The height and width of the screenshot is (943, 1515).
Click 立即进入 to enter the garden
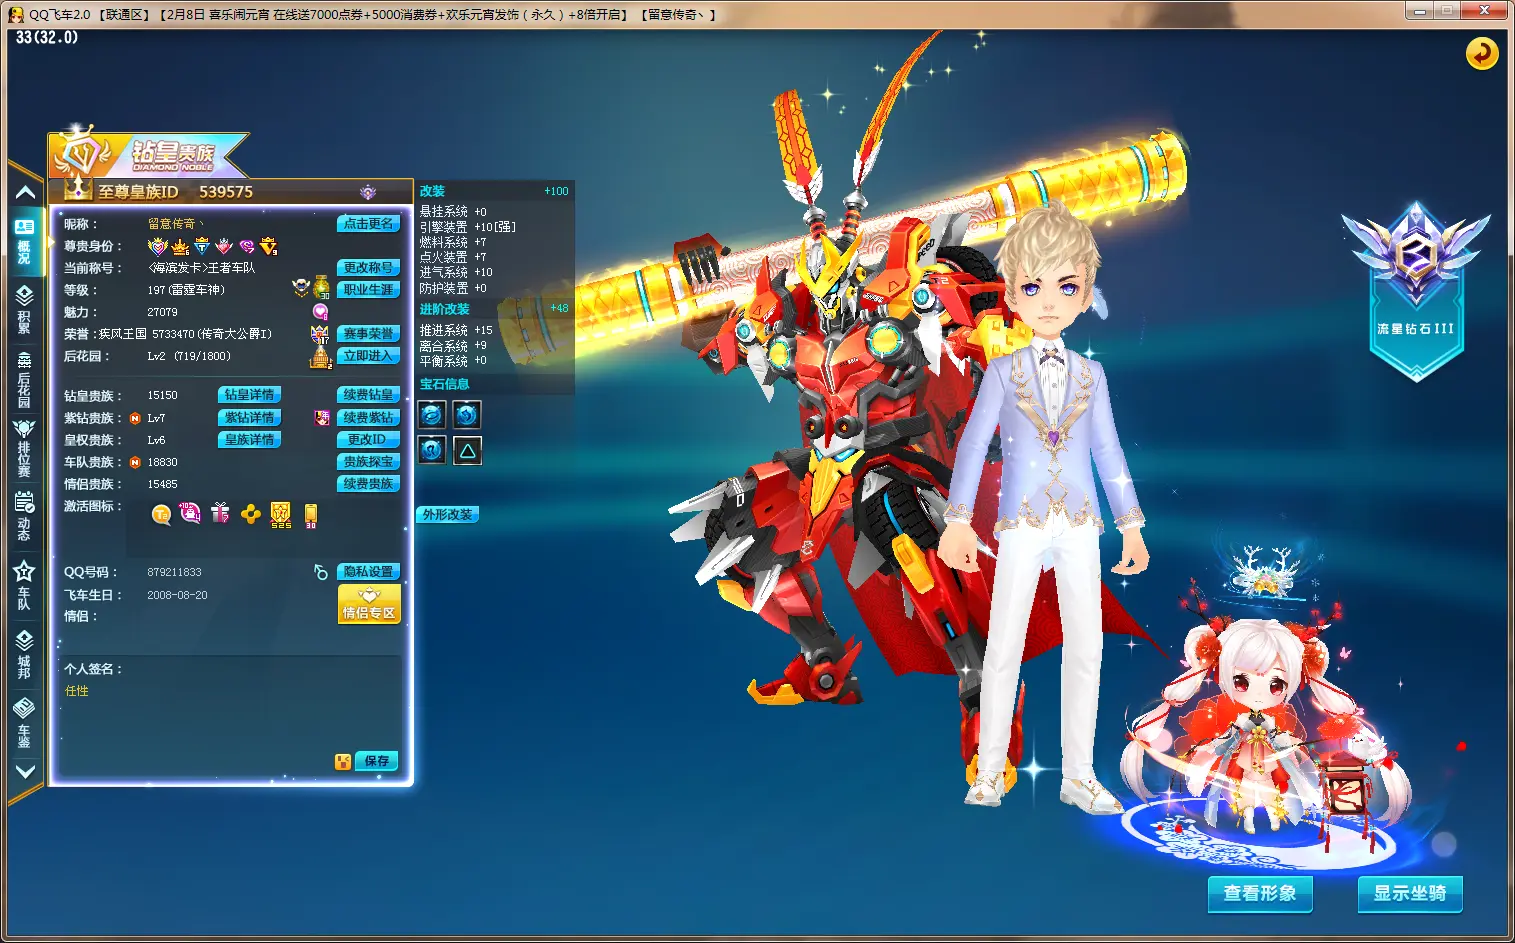(368, 356)
